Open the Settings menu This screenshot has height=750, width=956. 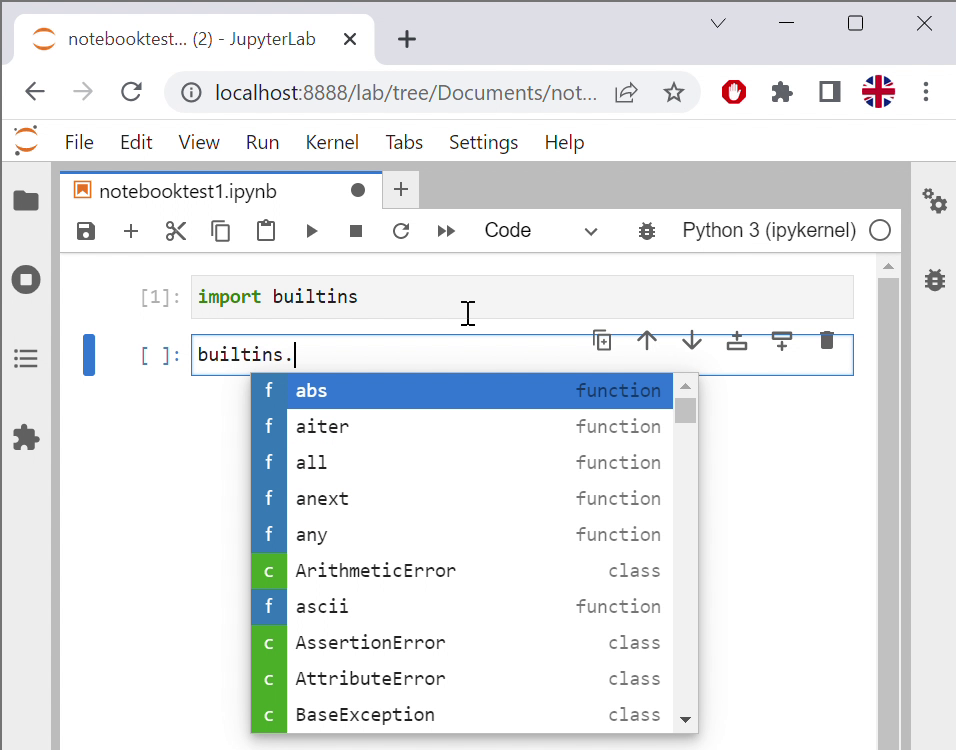[483, 142]
